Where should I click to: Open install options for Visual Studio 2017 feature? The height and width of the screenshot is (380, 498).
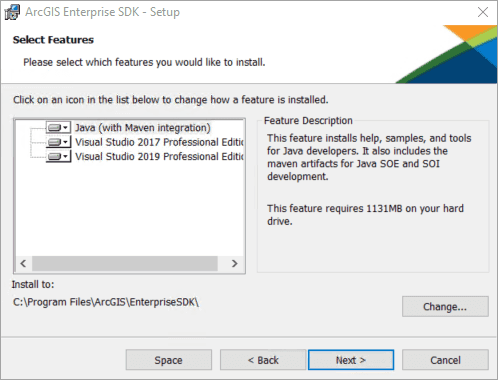58,142
